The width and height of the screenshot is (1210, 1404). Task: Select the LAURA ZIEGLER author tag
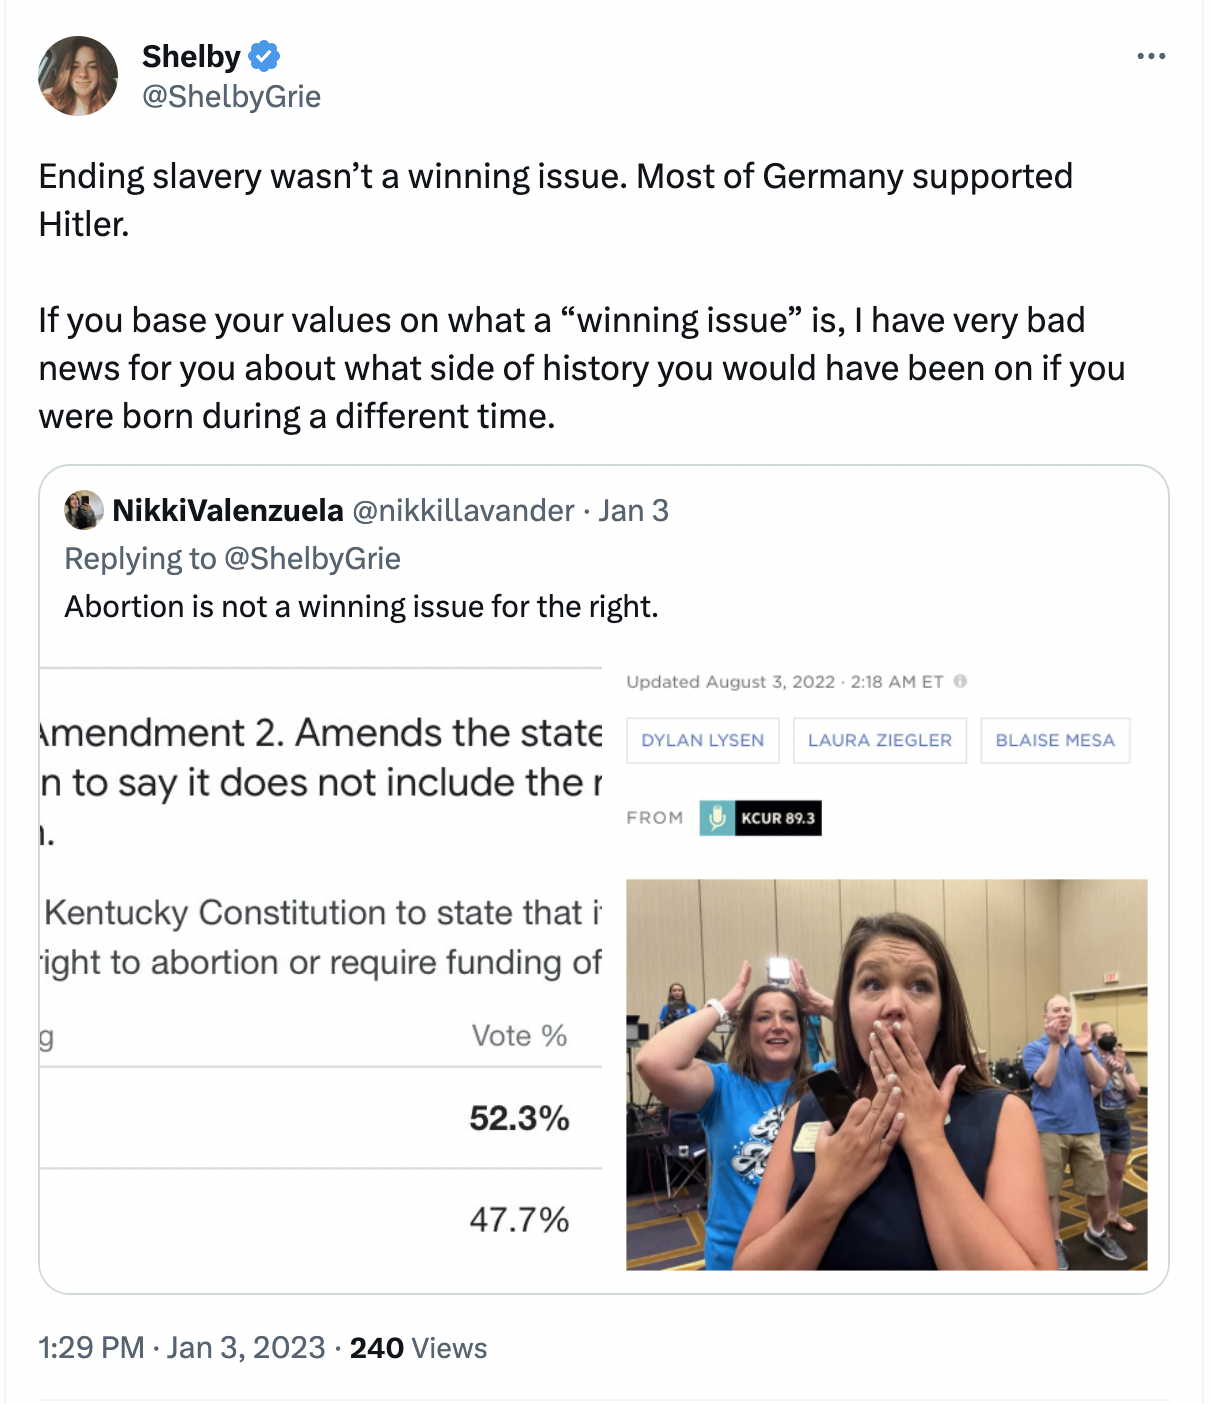click(879, 740)
